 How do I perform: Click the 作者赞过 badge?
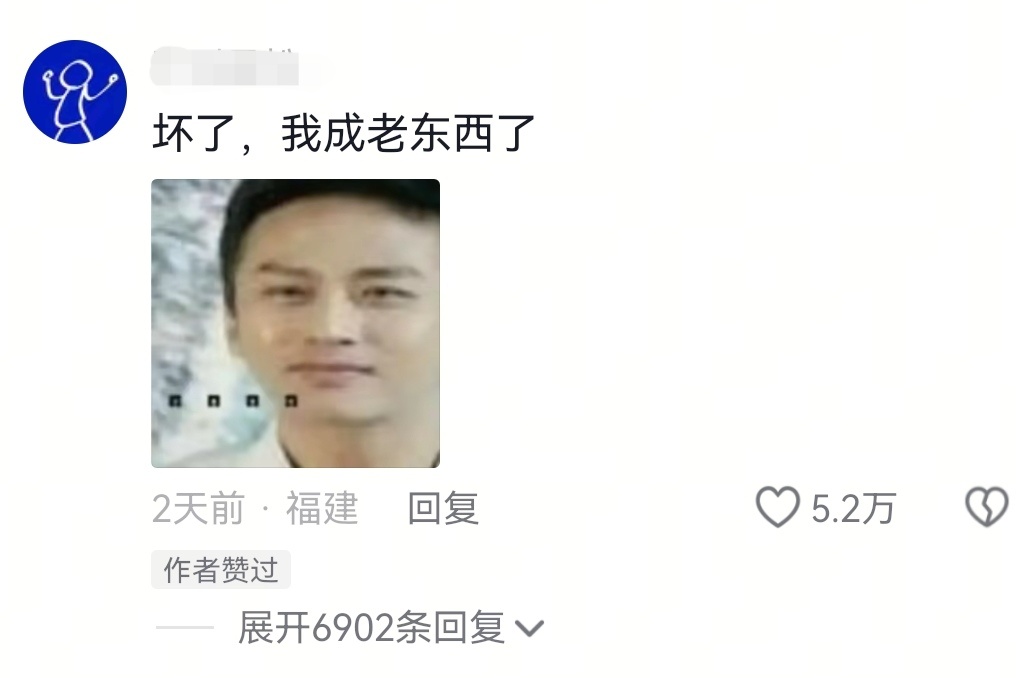tap(221, 570)
